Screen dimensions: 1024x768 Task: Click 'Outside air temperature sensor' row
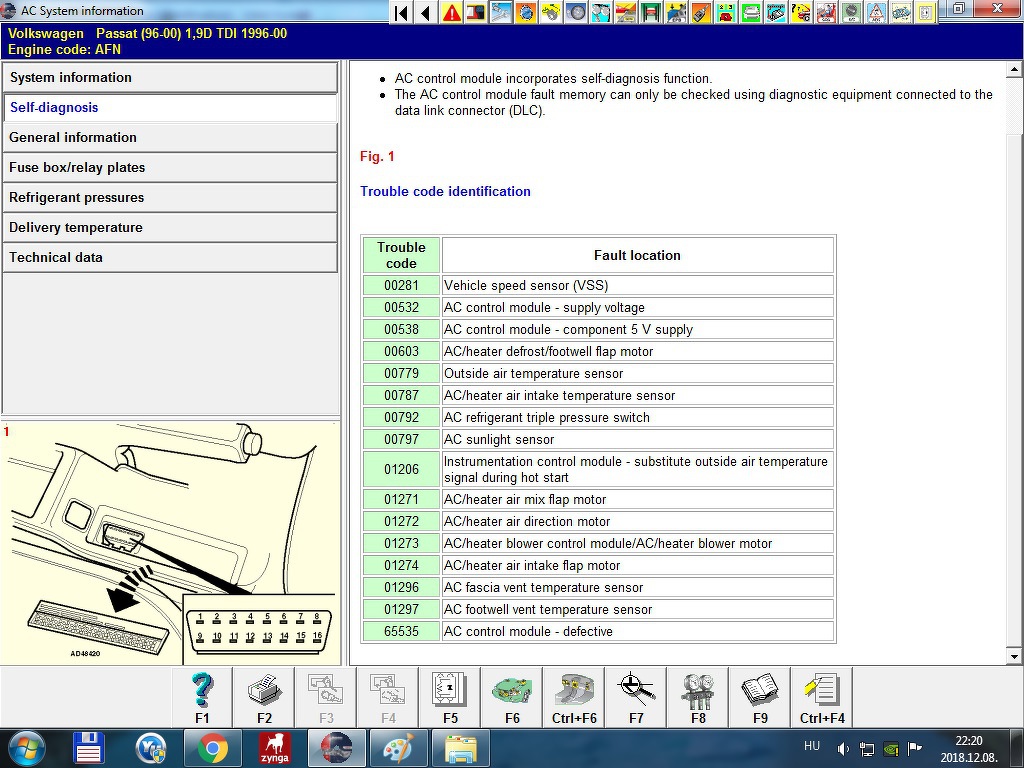click(x=637, y=374)
